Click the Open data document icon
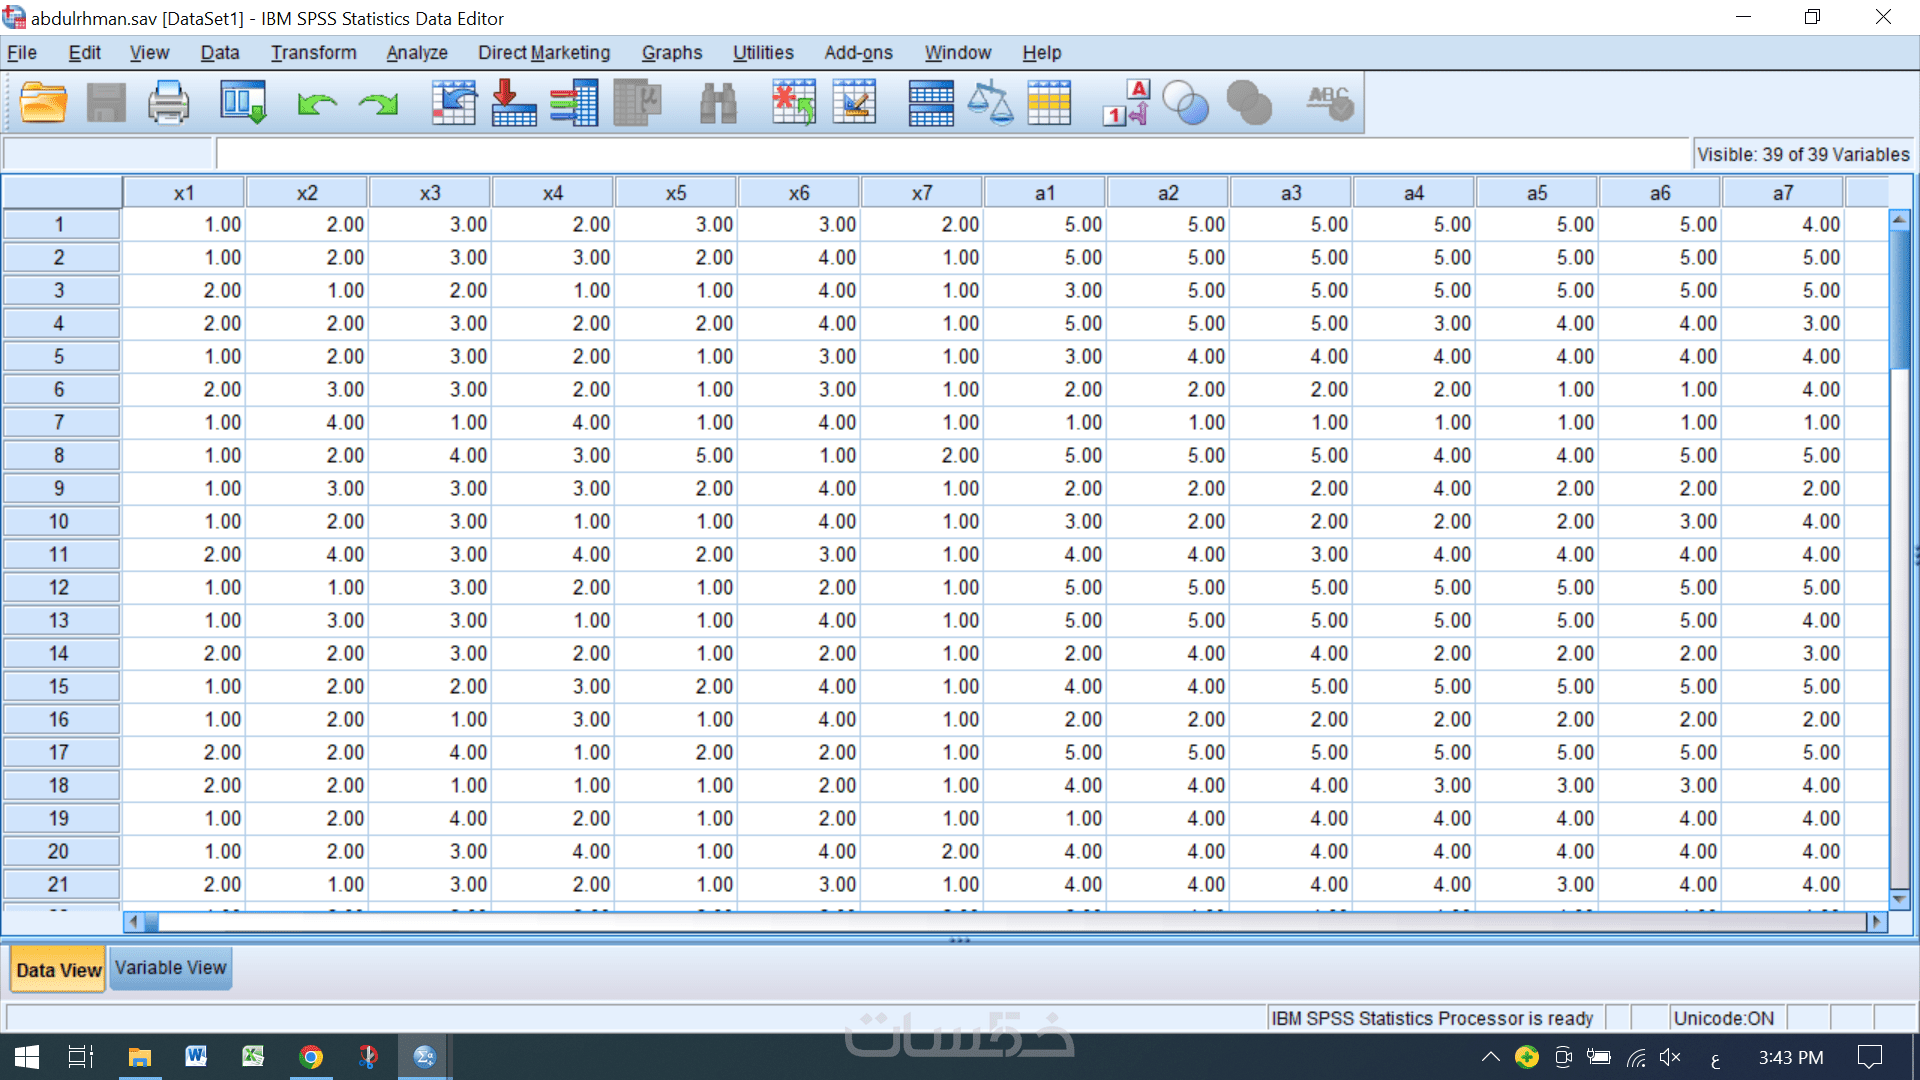 (43, 102)
